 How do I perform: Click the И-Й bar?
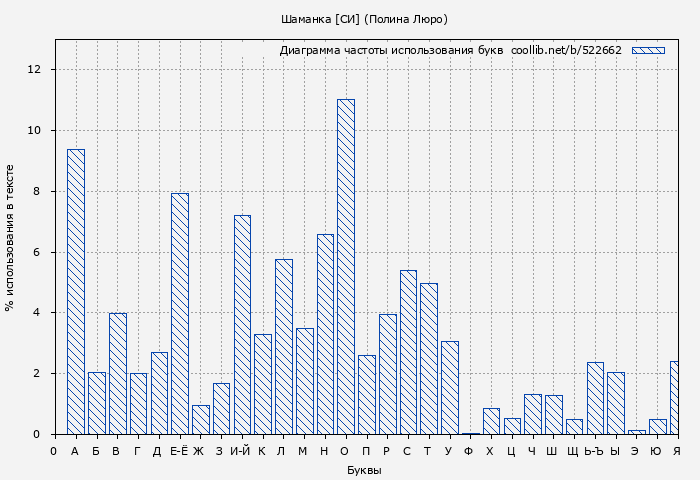coord(242,325)
